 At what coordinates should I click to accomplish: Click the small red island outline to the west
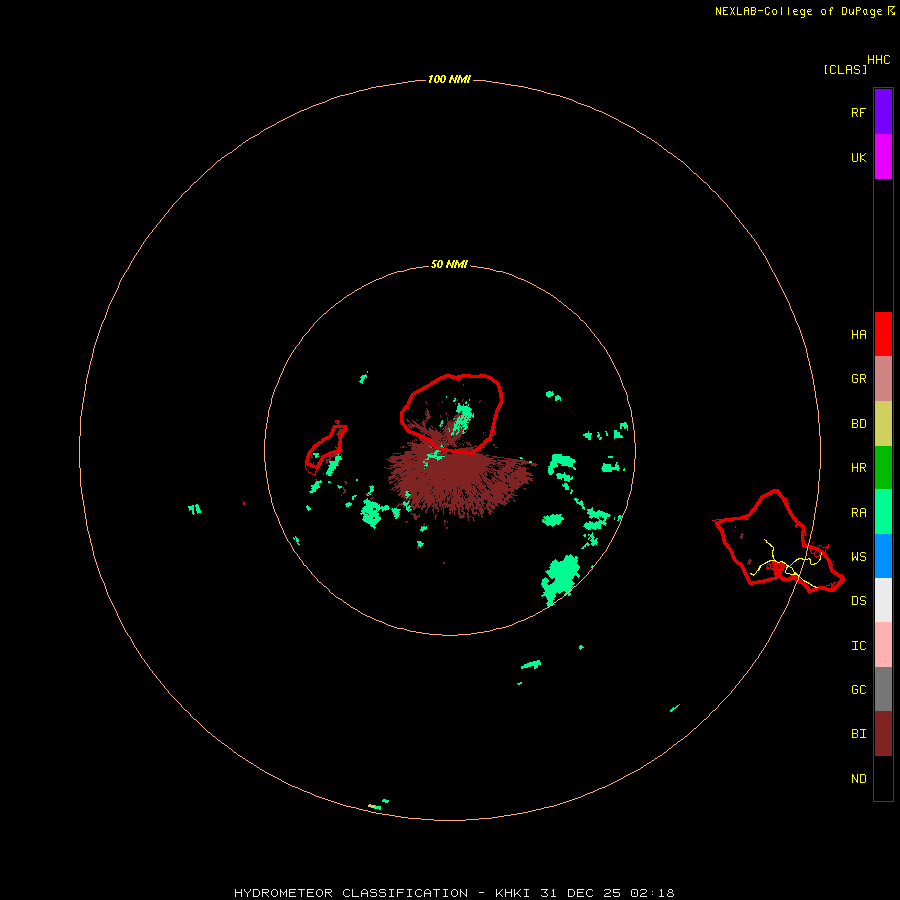tap(325, 448)
